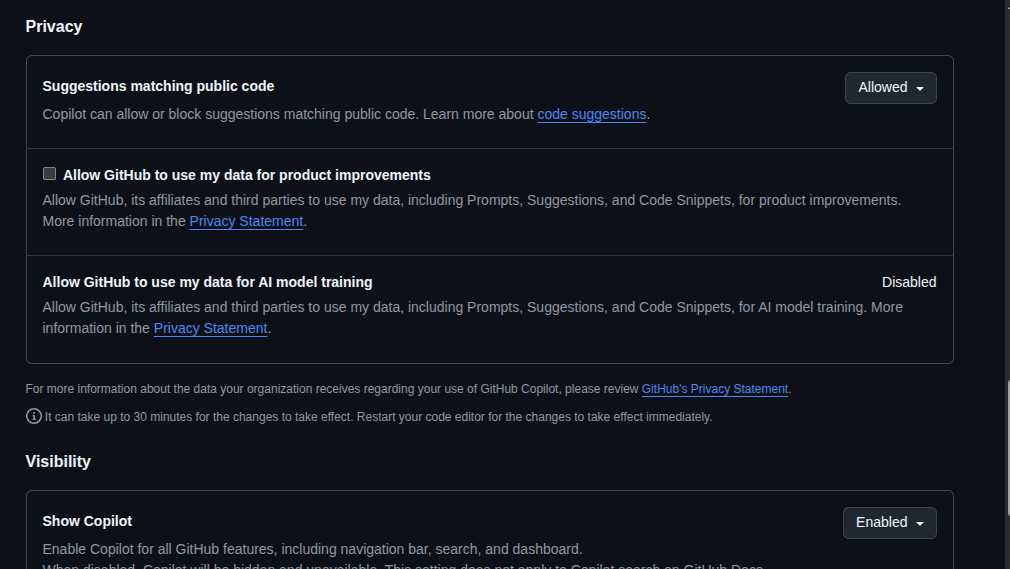Click the Visibility section heading
Screen dimensions: 1010x569
pos(58,461)
